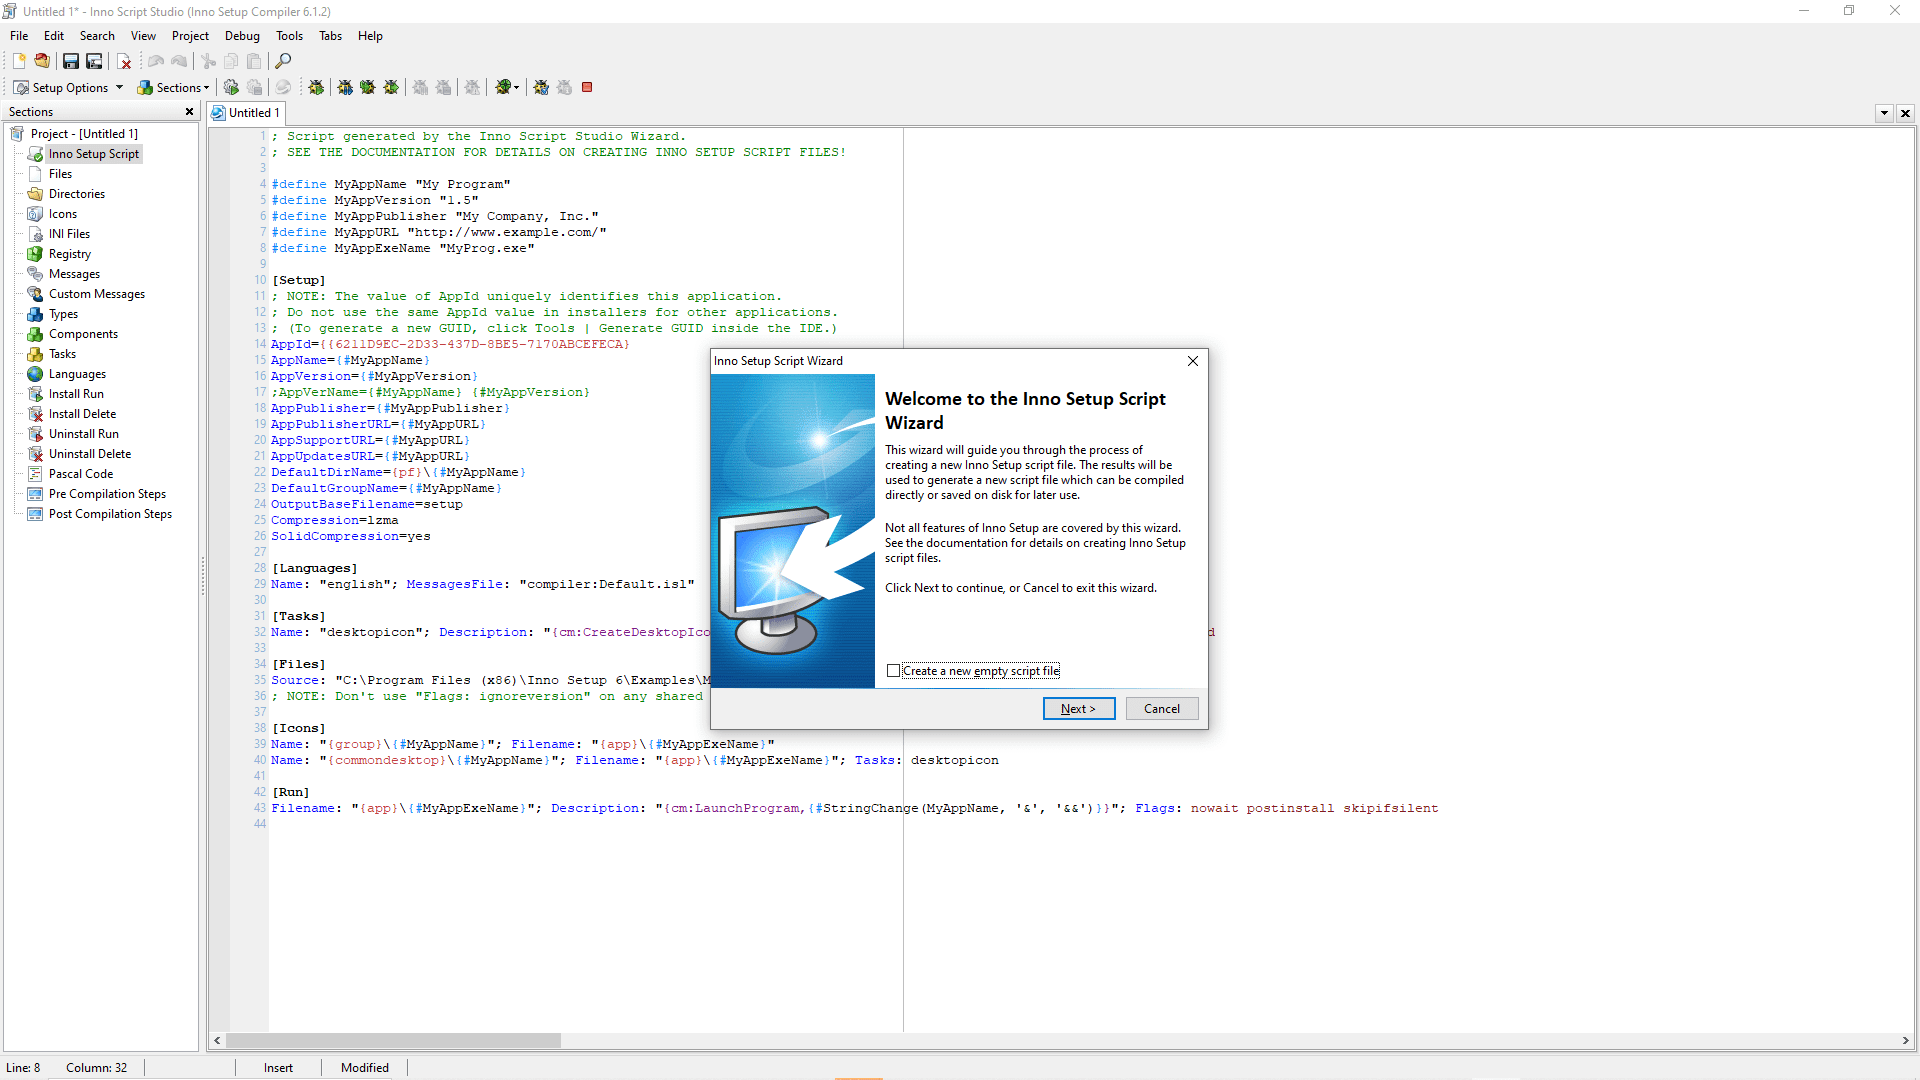
Task: Run the script with the first bug icon
Action: point(316,87)
